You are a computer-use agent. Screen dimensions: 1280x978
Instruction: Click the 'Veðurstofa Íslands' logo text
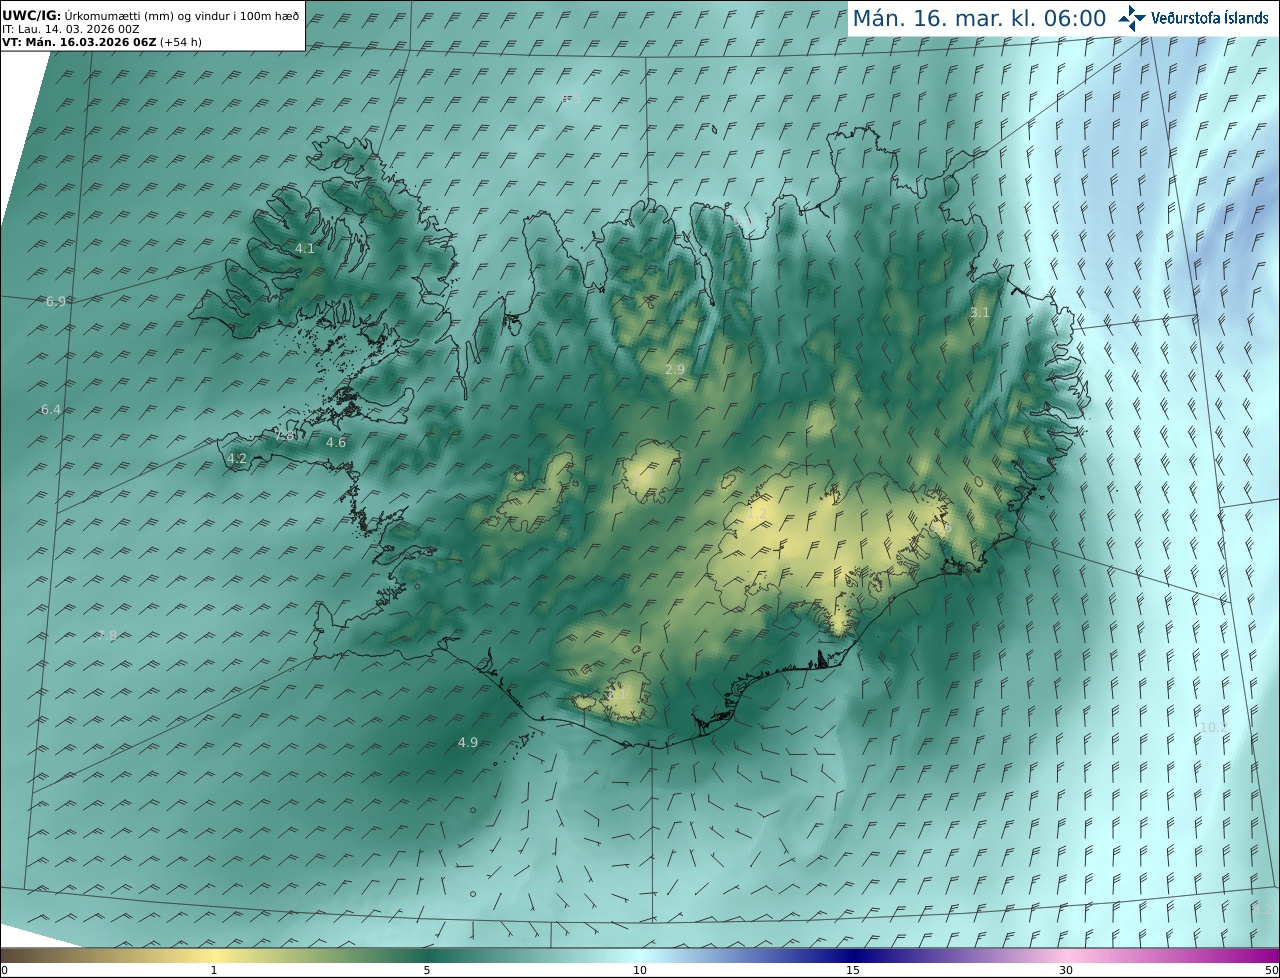1210,18
